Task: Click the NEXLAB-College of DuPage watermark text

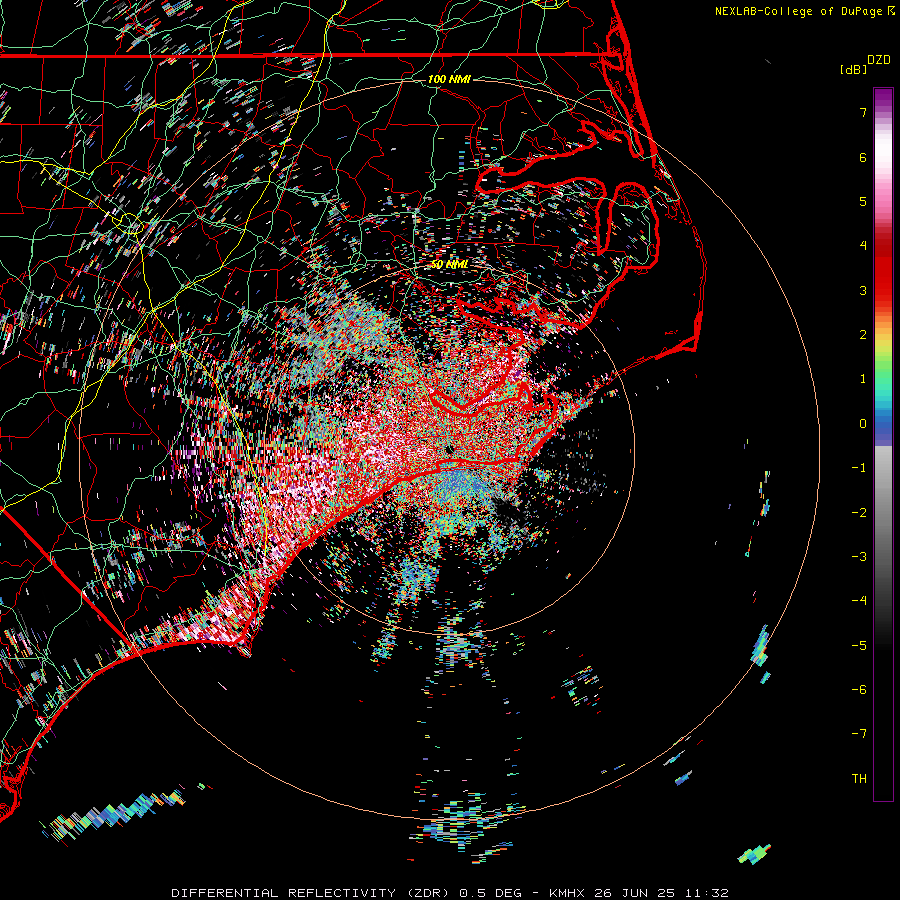Action: coord(805,11)
